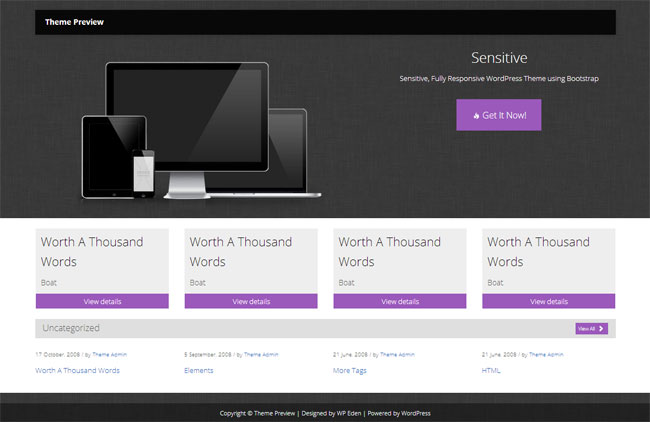Click the Theme Preview site title in header
The image size is (650, 422).
[74, 22]
